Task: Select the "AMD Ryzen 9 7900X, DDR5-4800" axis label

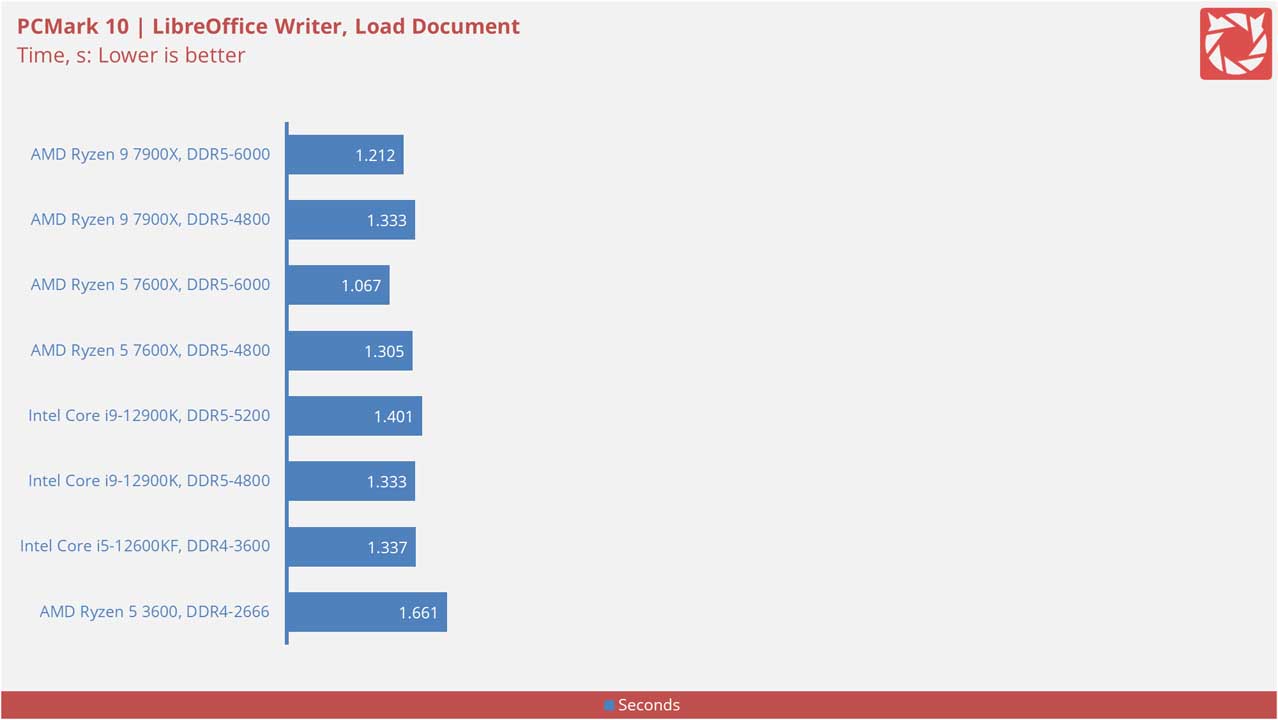Action: click(x=150, y=219)
